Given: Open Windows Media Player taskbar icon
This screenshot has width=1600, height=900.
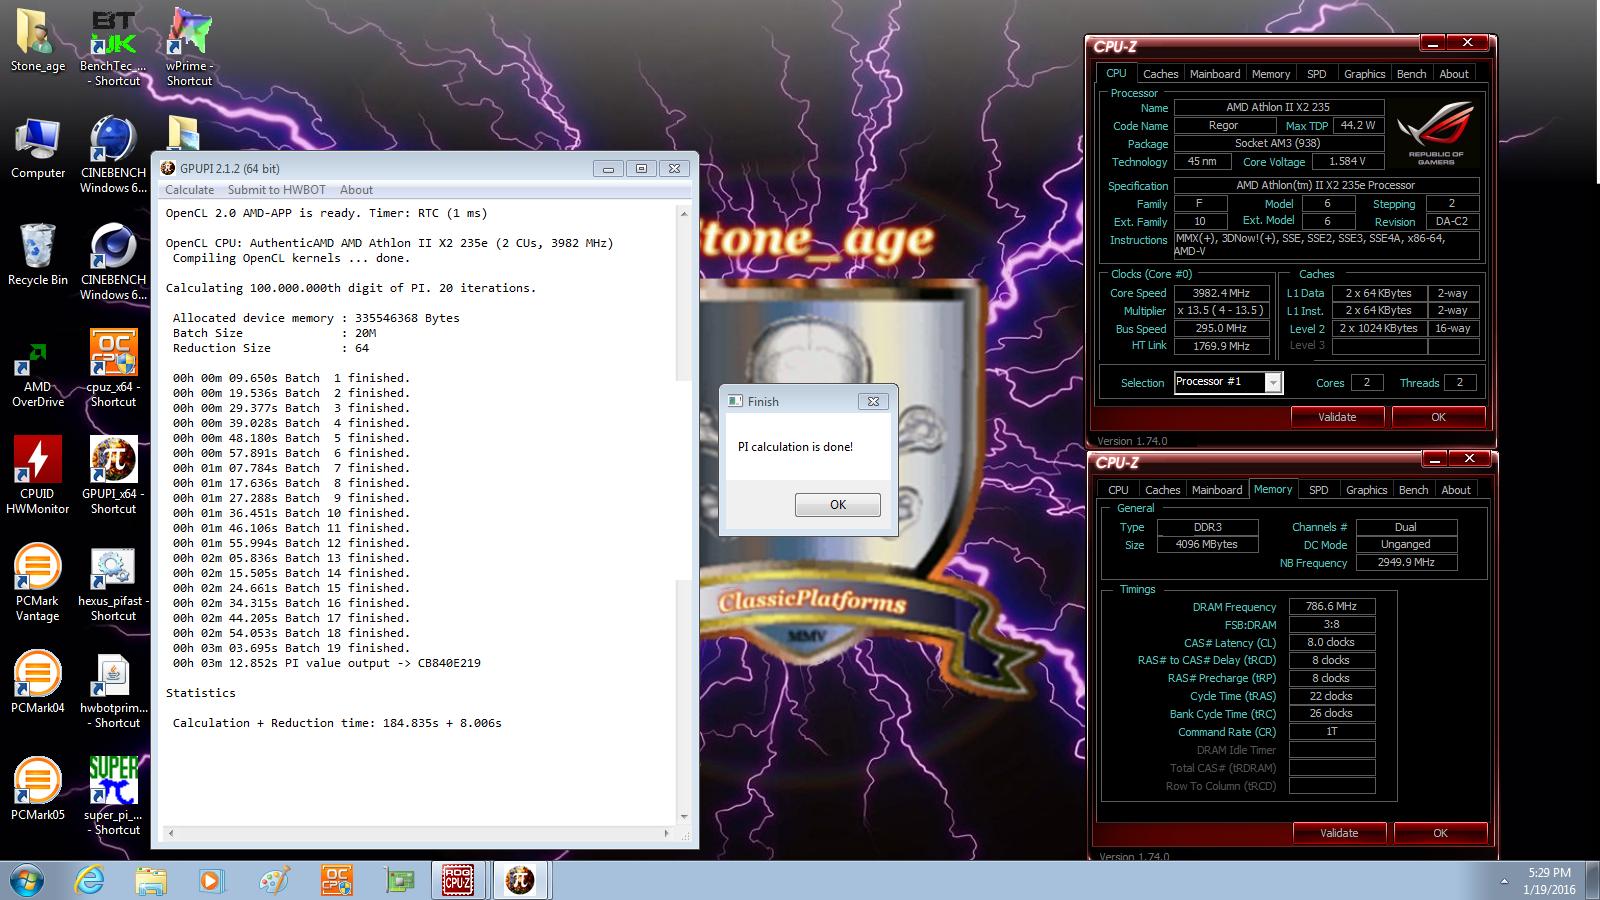Looking at the screenshot, I should tap(211, 880).
